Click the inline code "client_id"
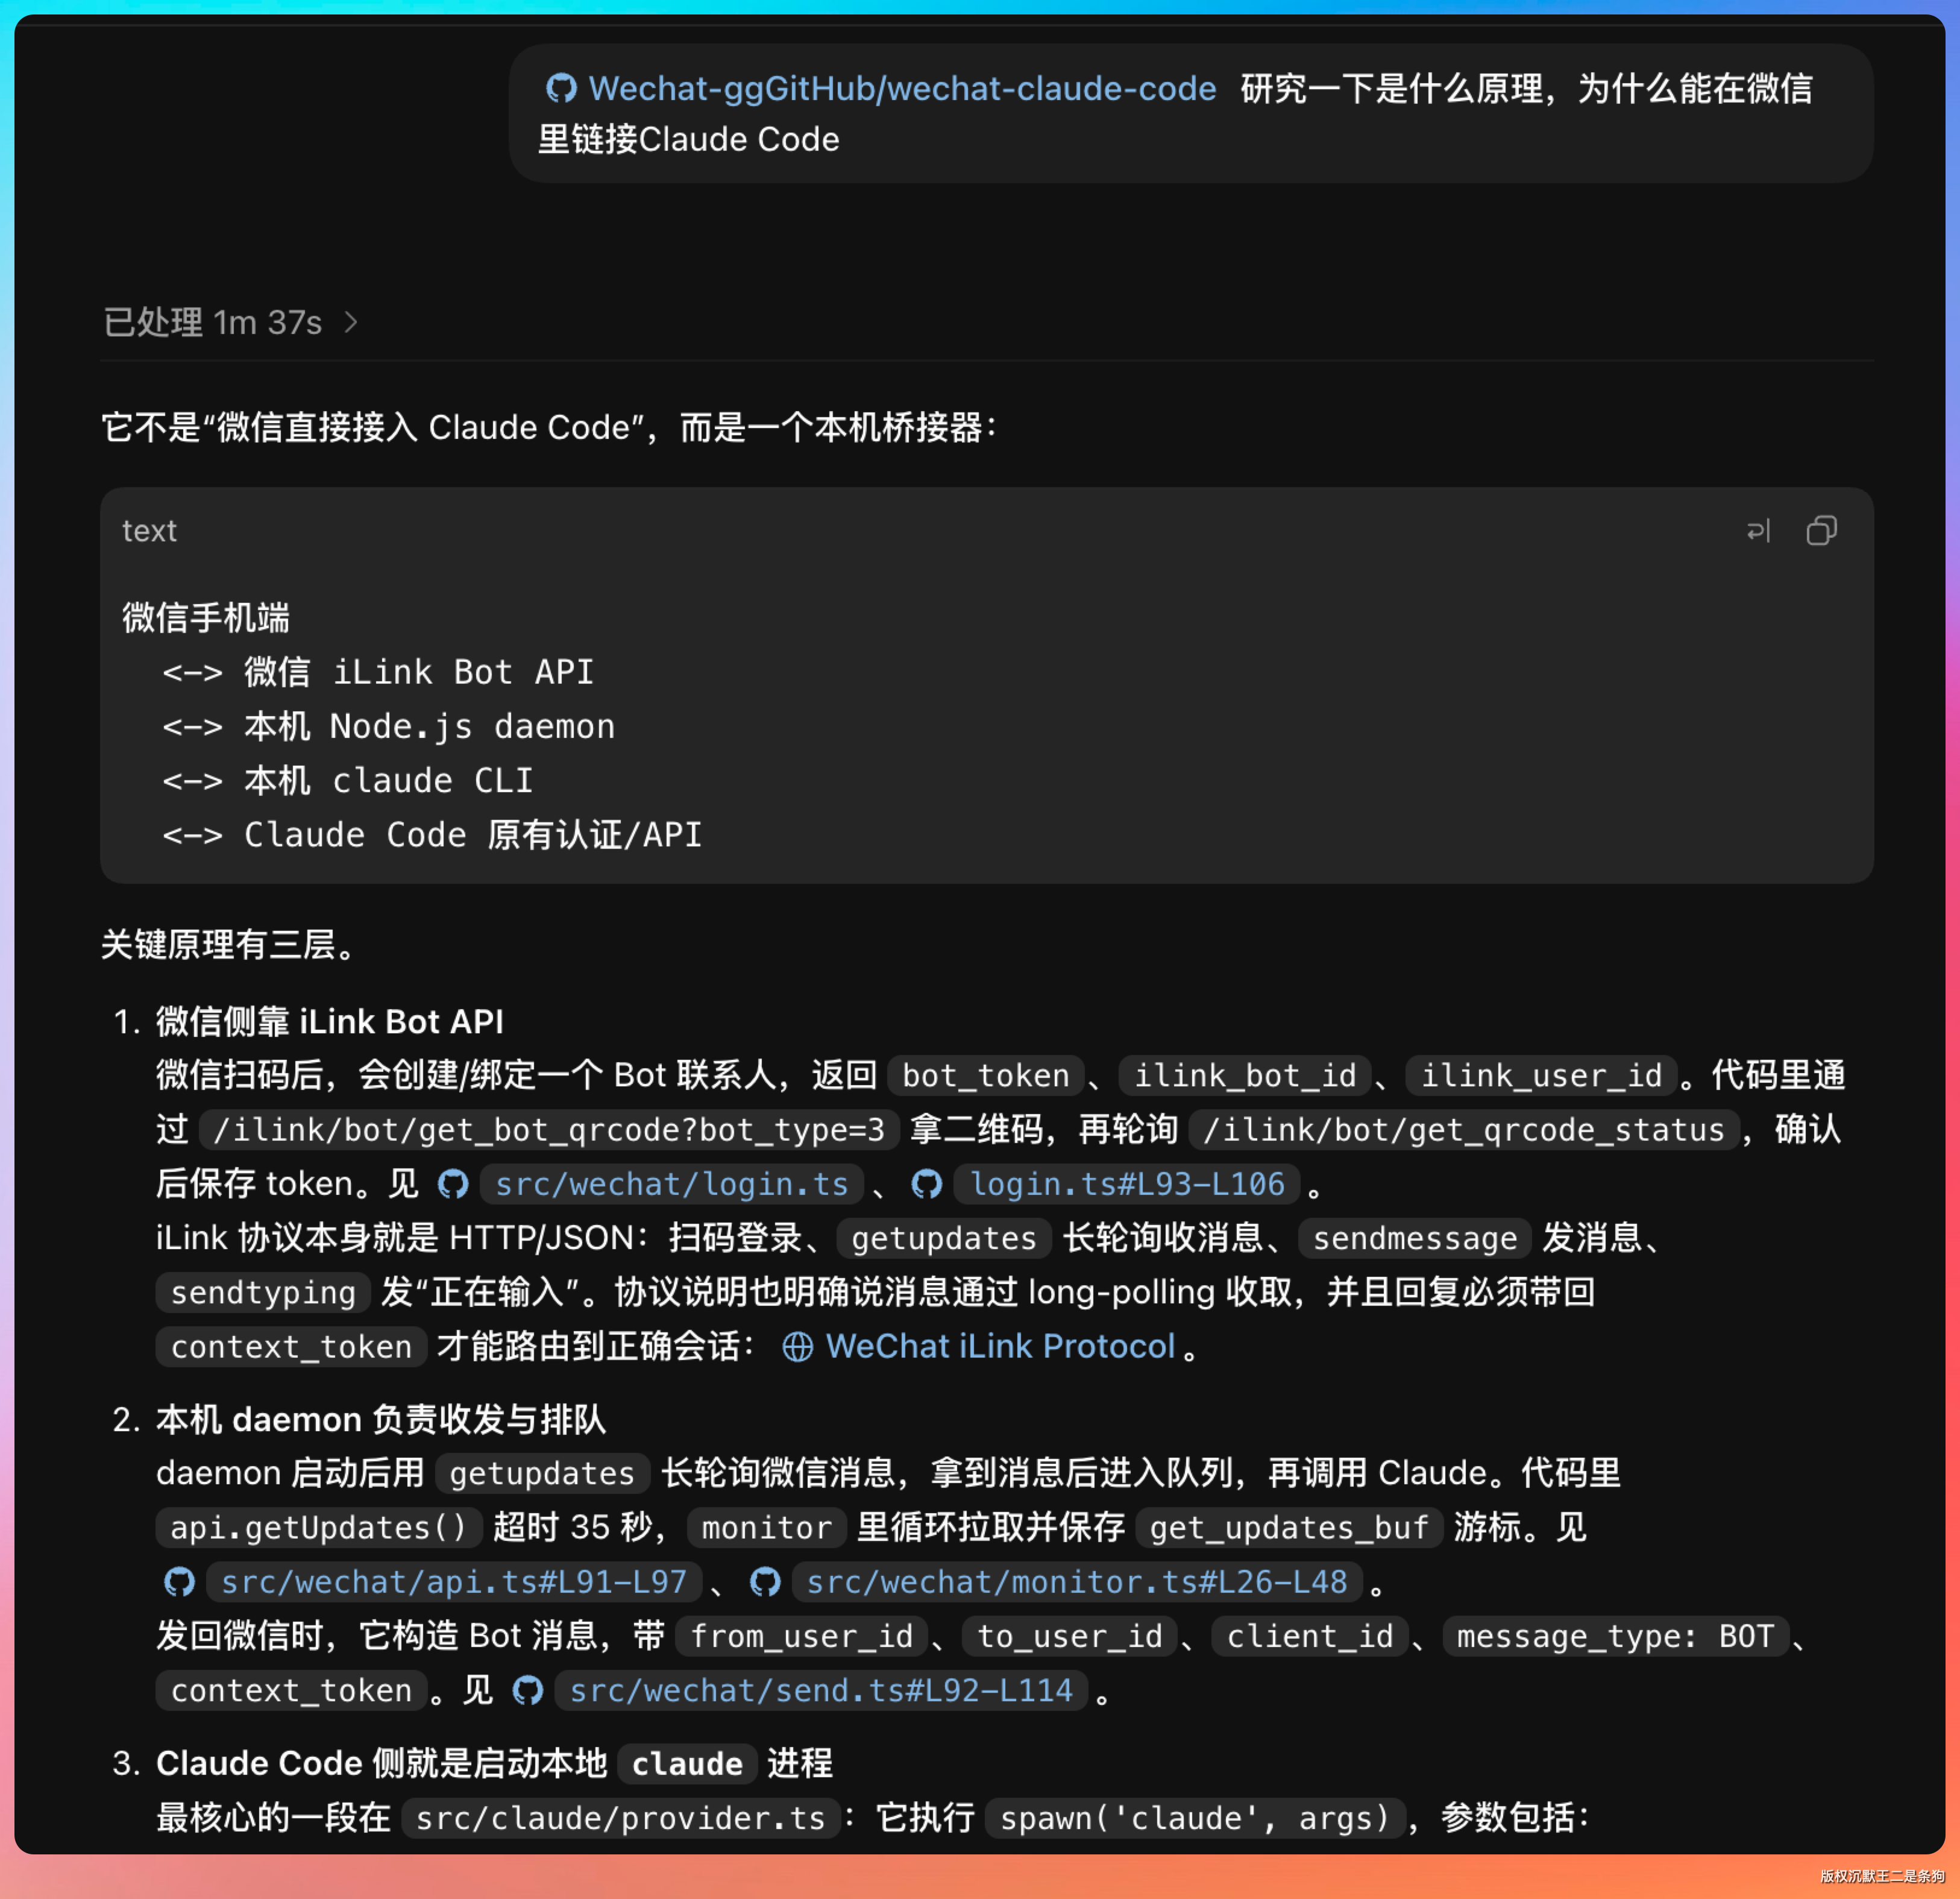Screen dimensions: 1960x1899 pyautogui.click(x=1310, y=1636)
